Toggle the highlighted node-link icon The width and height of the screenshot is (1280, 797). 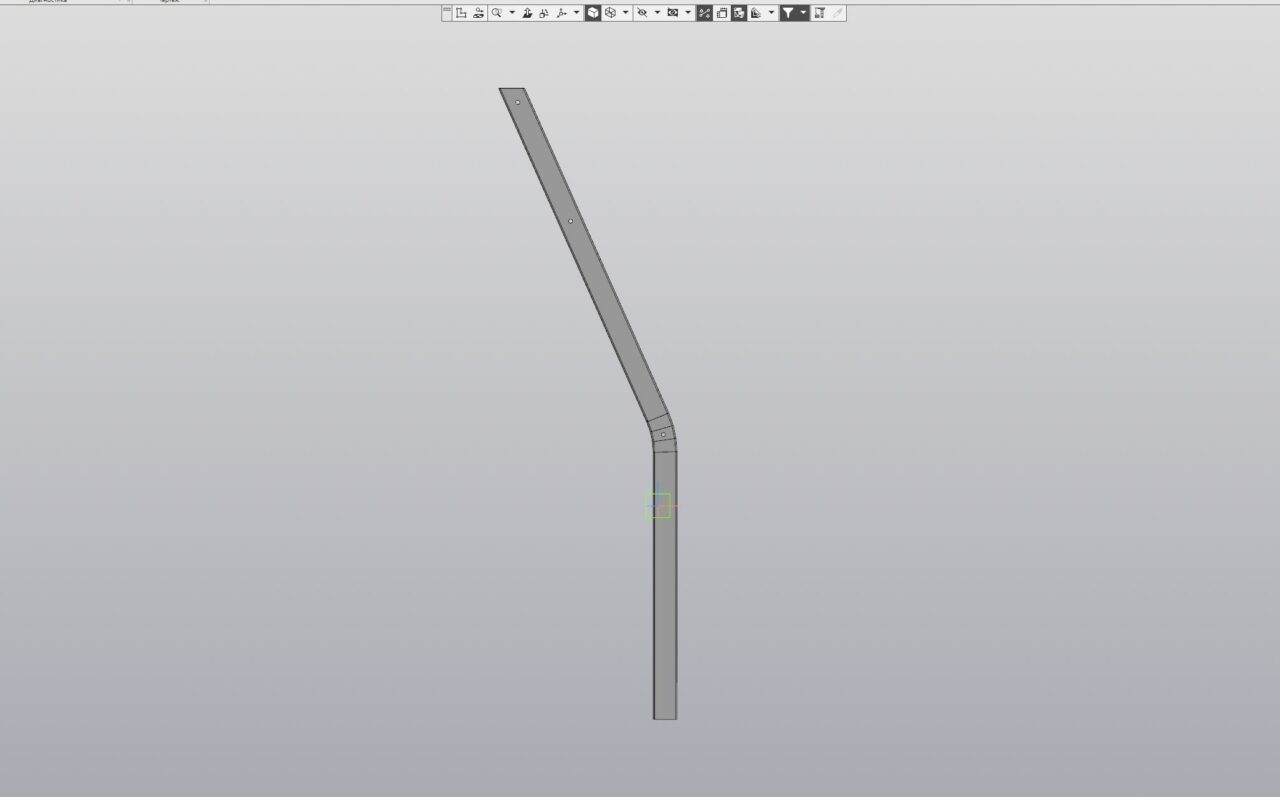(x=705, y=13)
